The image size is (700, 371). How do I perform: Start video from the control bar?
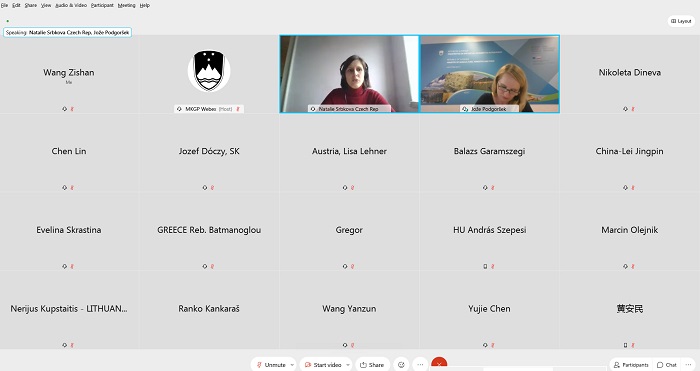[x=323, y=365]
